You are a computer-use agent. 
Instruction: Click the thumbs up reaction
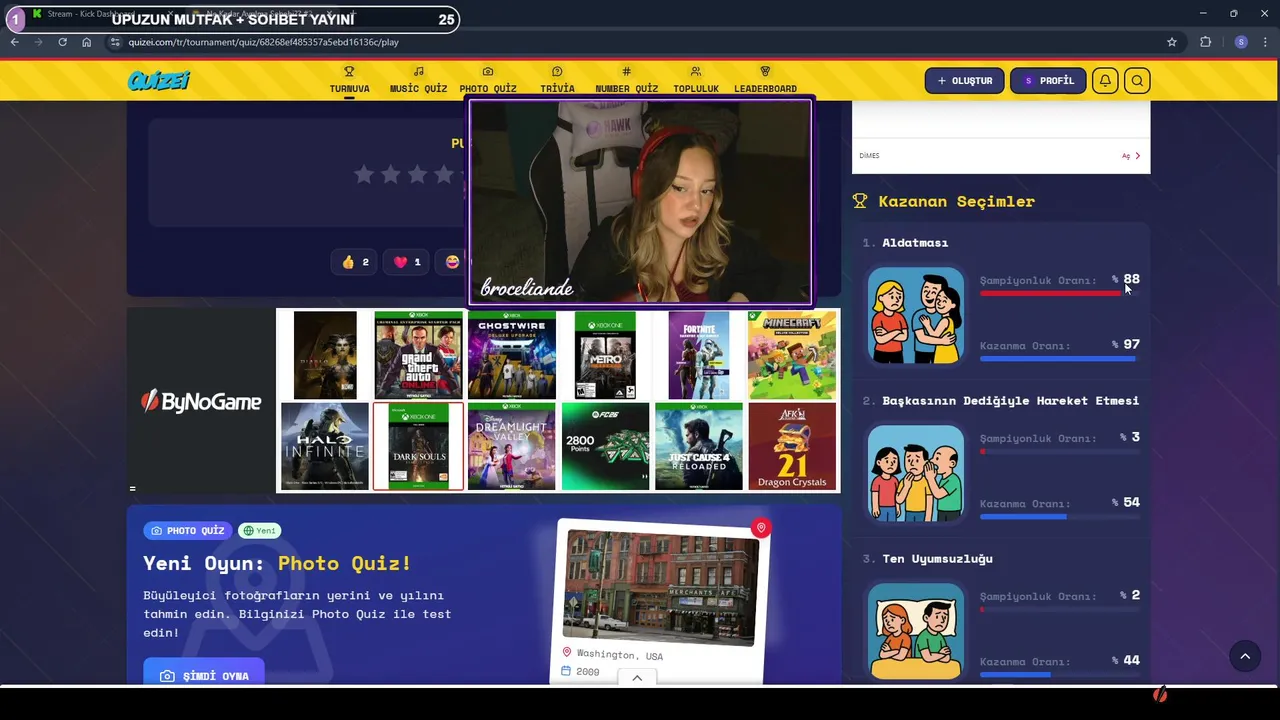pyautogui.click(x=355, y=262)
